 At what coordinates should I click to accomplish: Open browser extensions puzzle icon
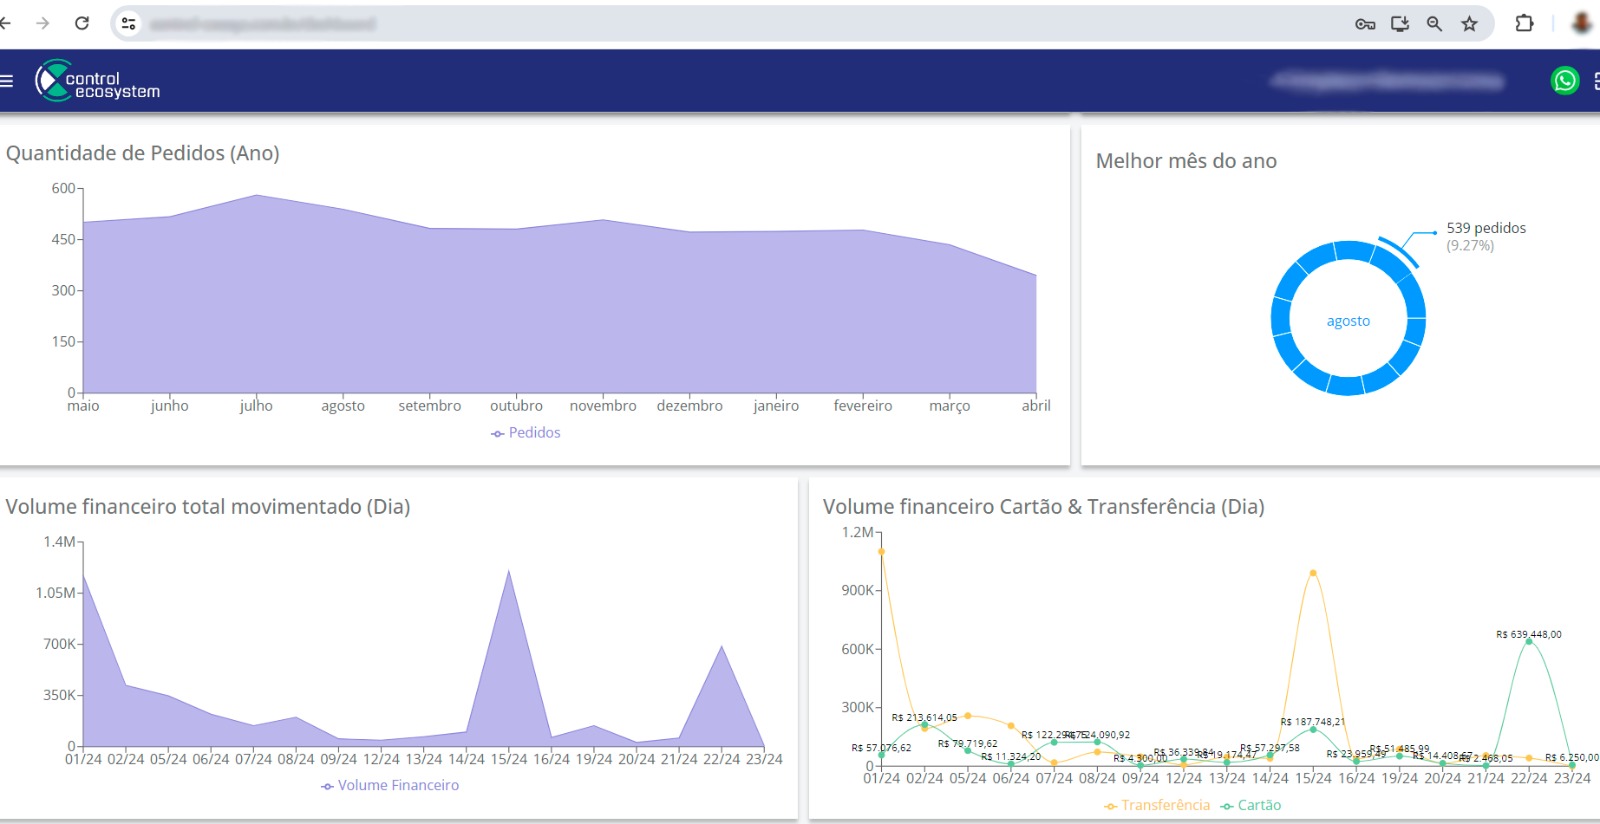pos(1524,23)
